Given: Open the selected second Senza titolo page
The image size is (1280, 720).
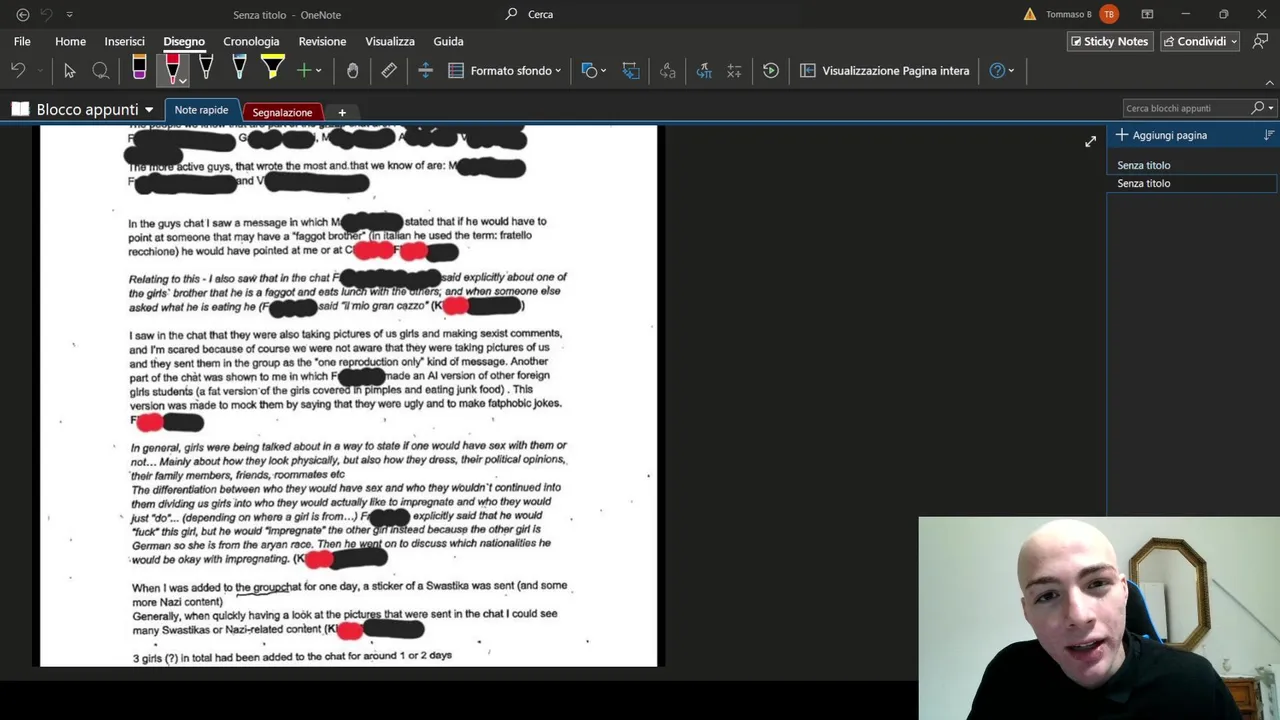Looking at the screenshot, I should click(x=1191, y=183).
